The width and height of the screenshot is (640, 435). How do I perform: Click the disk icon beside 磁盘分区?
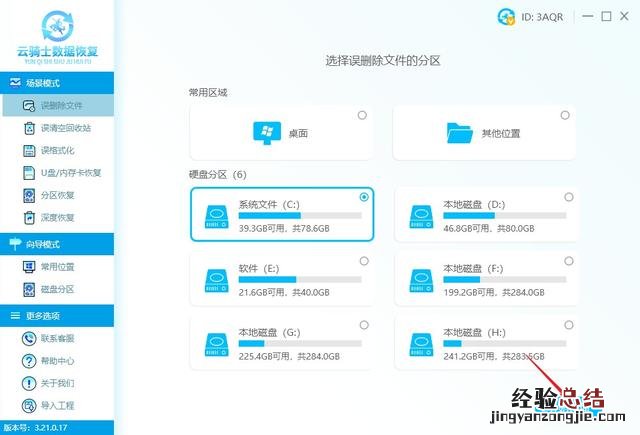point(29,289)
